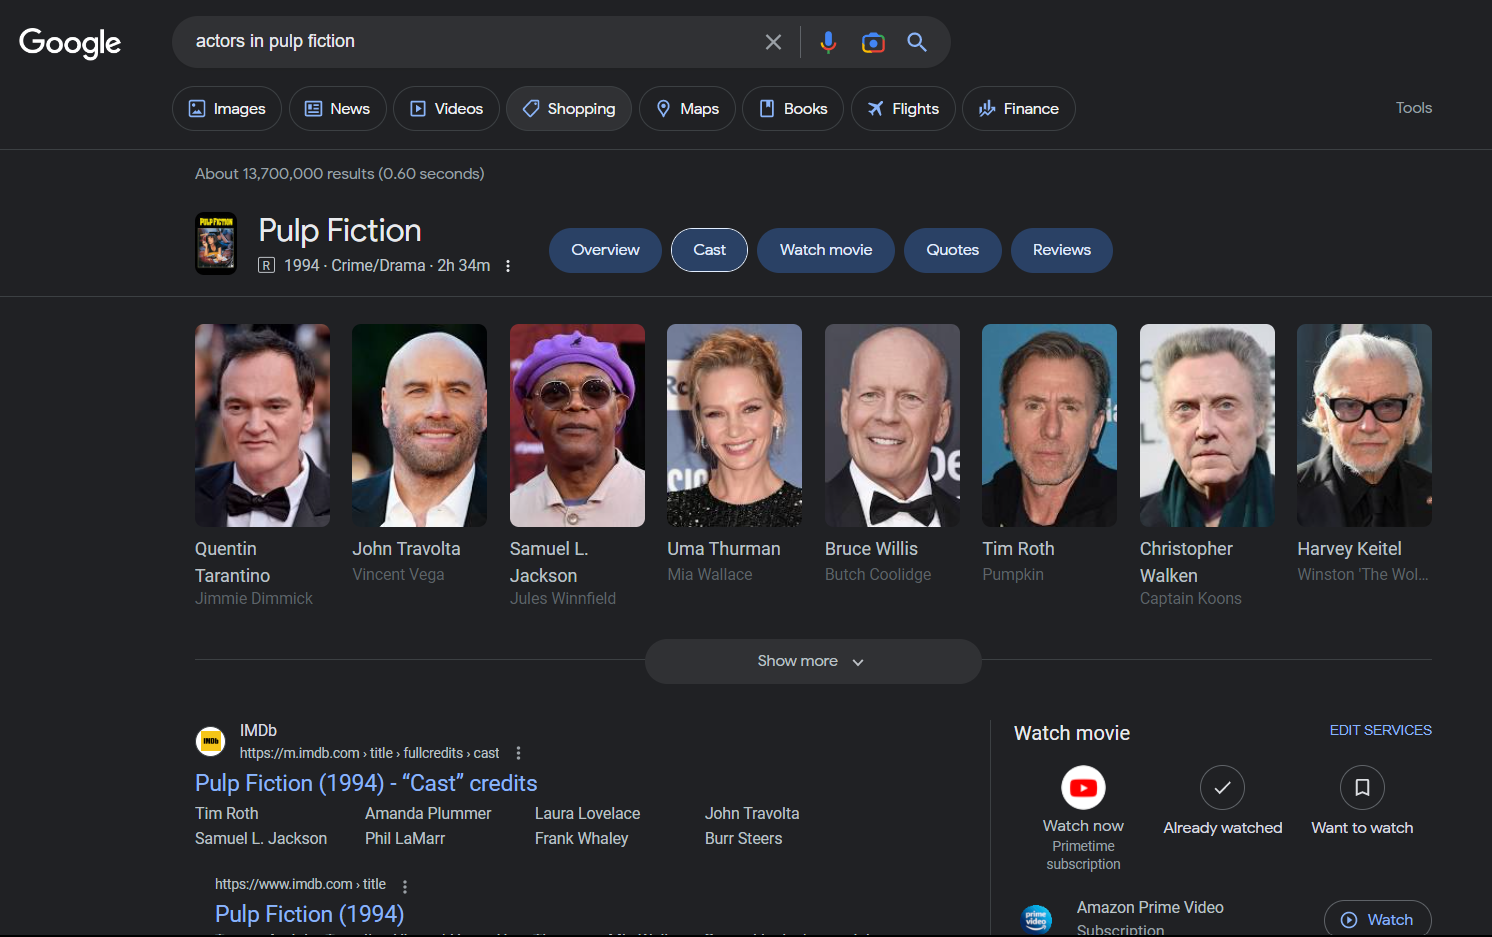Open Uma Thurman cast photo

(734, 425)
